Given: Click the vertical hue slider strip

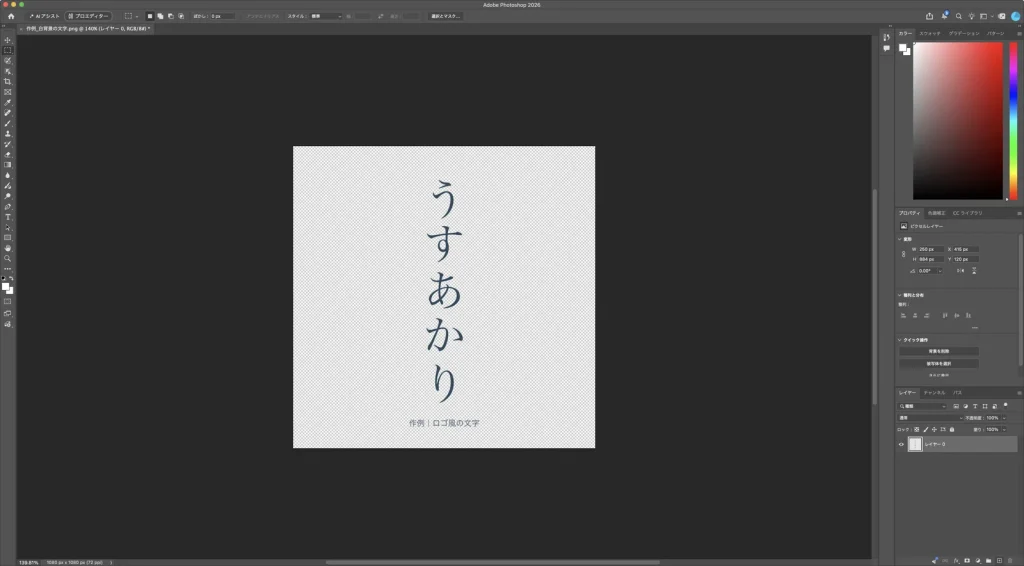Looking at the screenshot, I should [1014, 121].
